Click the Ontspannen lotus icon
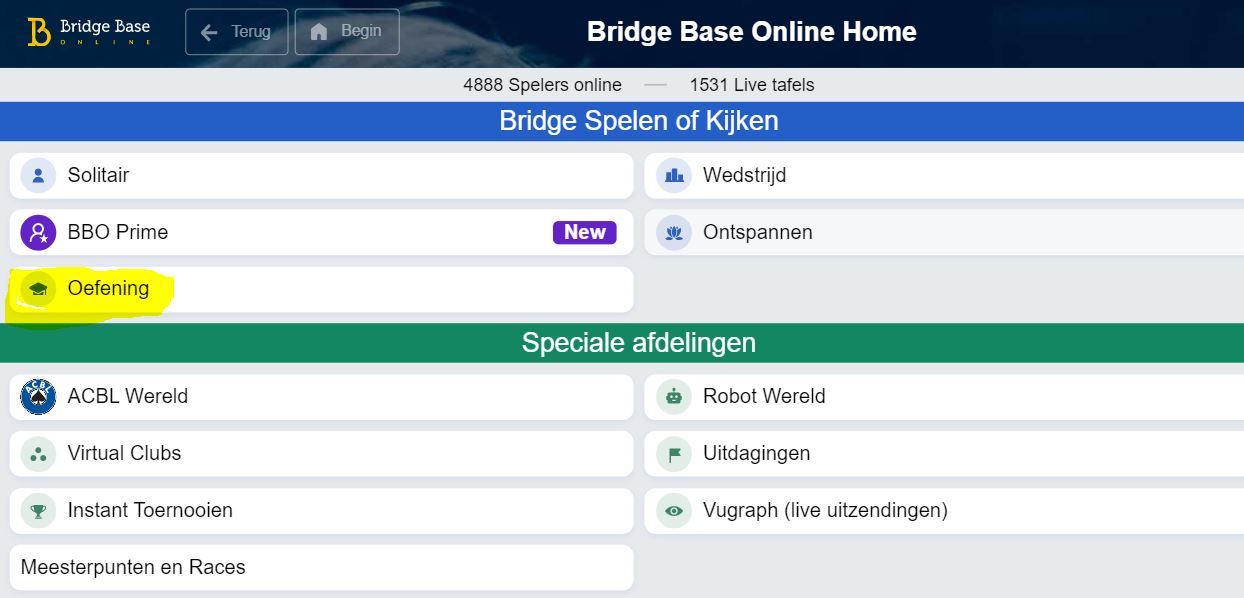Screen dimensions: 1244x598 (x=674, y=233)
